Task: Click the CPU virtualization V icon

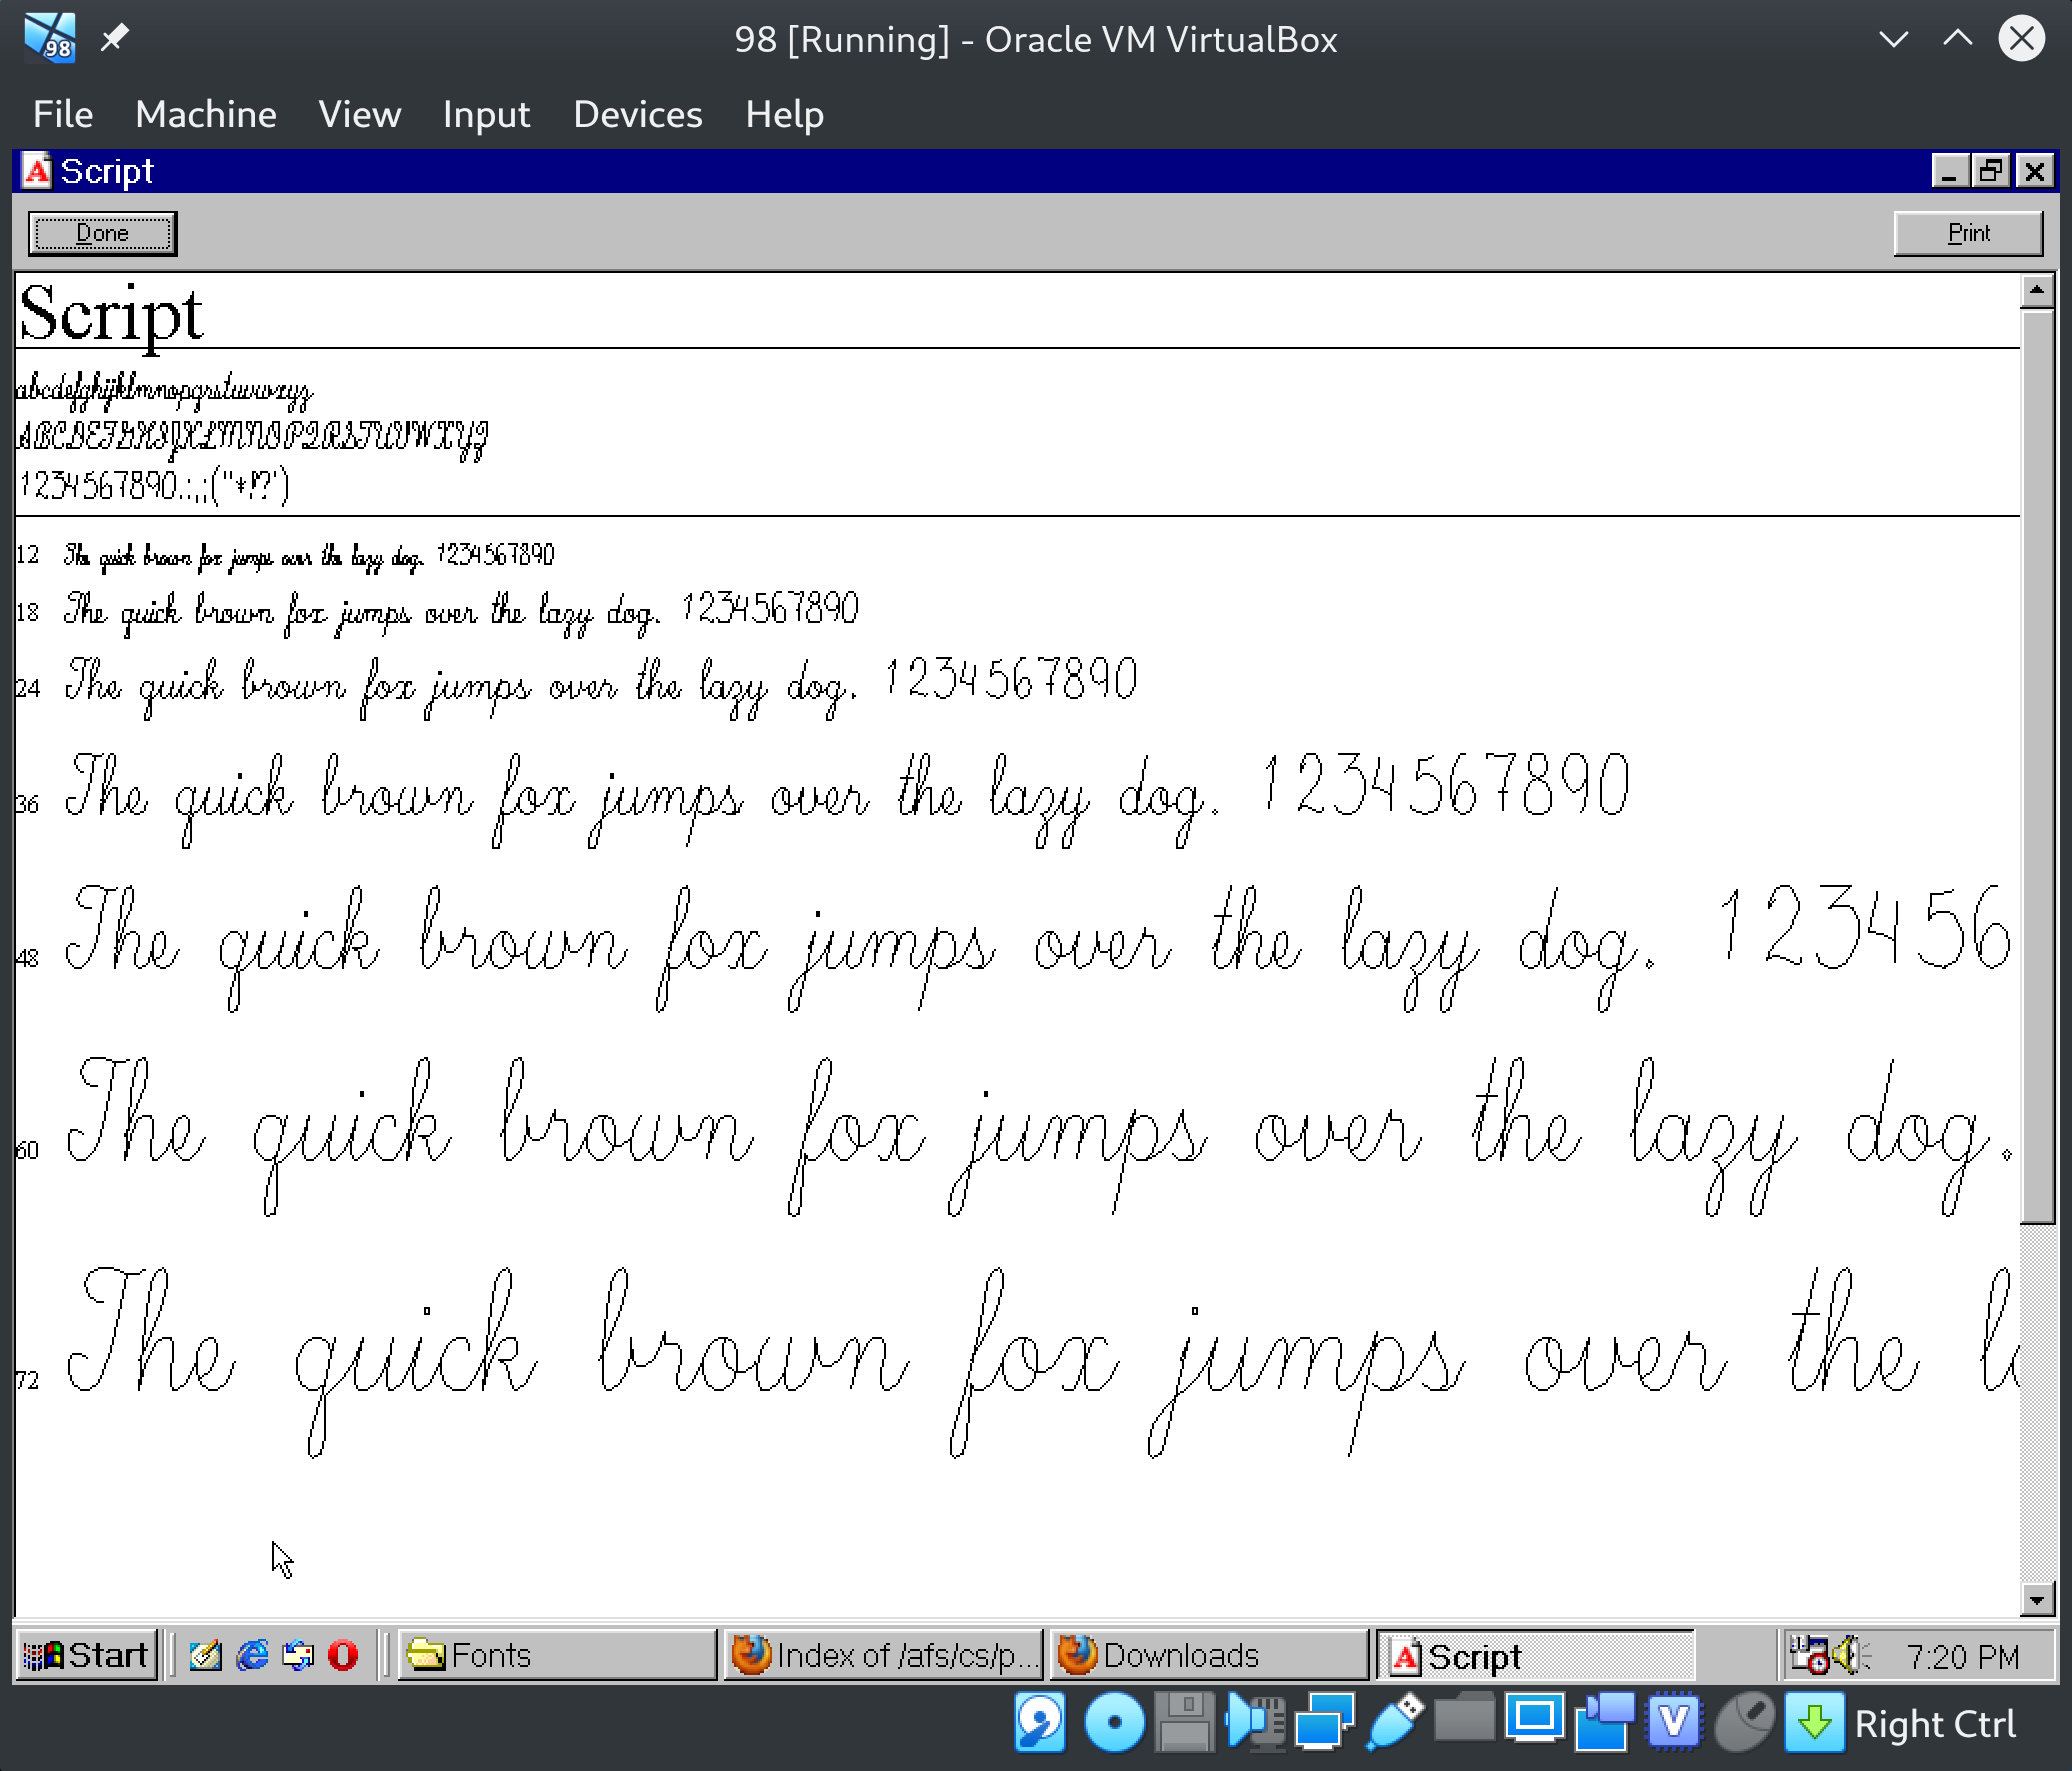Action: click(1674, 1723)
